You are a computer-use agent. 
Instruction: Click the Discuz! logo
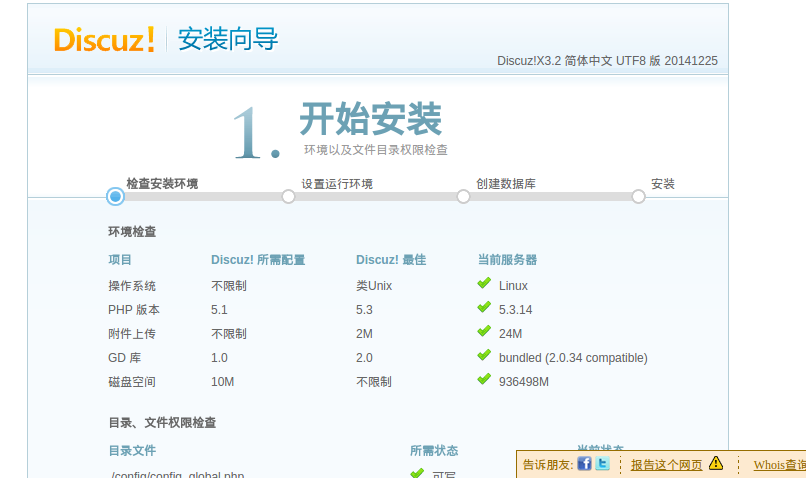point(104,40)
